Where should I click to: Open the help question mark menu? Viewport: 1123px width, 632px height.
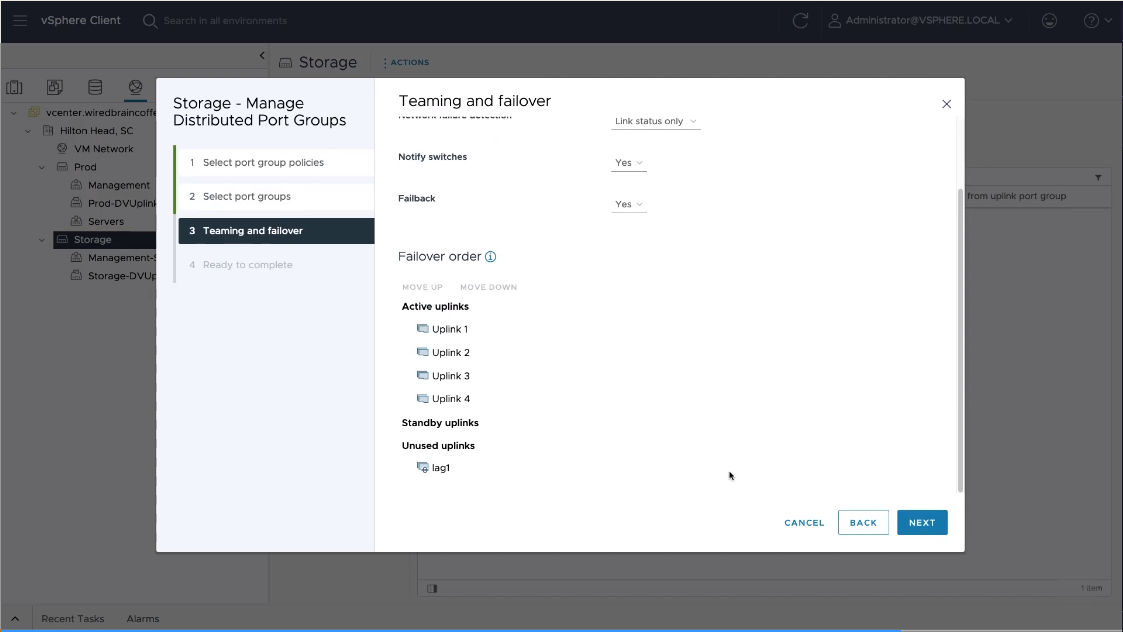(1092, 20)
